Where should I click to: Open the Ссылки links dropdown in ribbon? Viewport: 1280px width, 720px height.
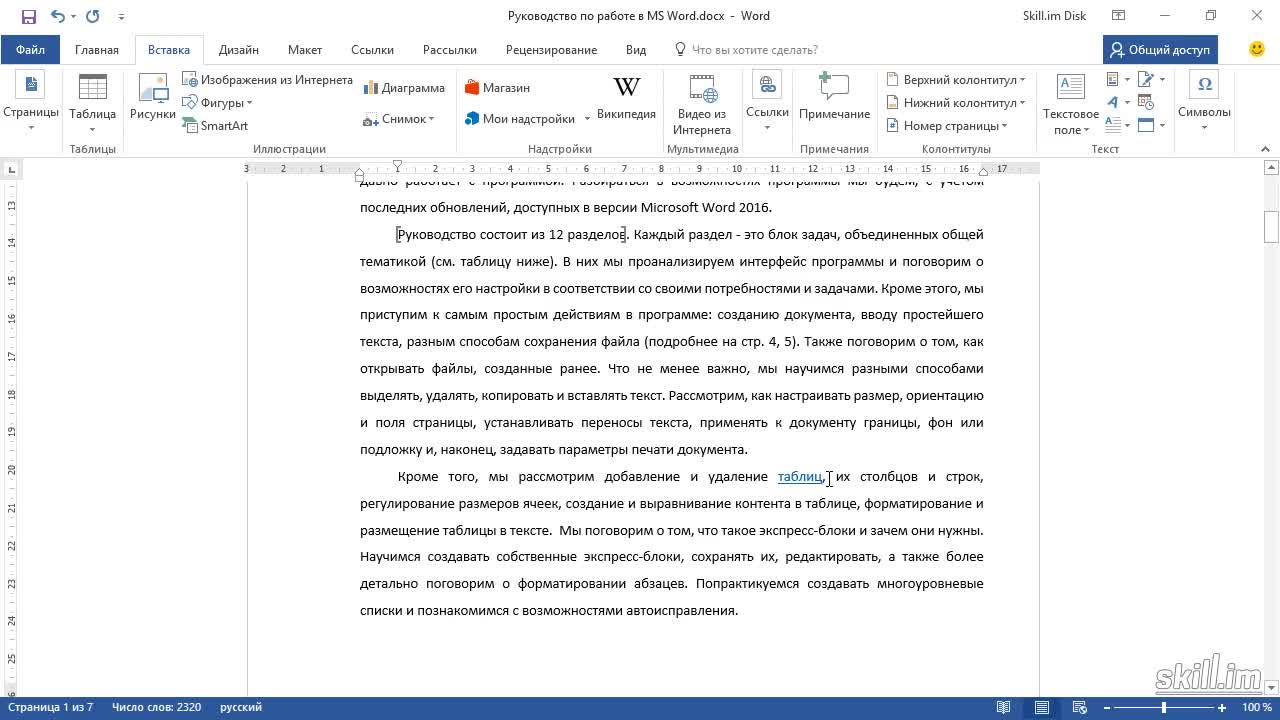[767, 103]
